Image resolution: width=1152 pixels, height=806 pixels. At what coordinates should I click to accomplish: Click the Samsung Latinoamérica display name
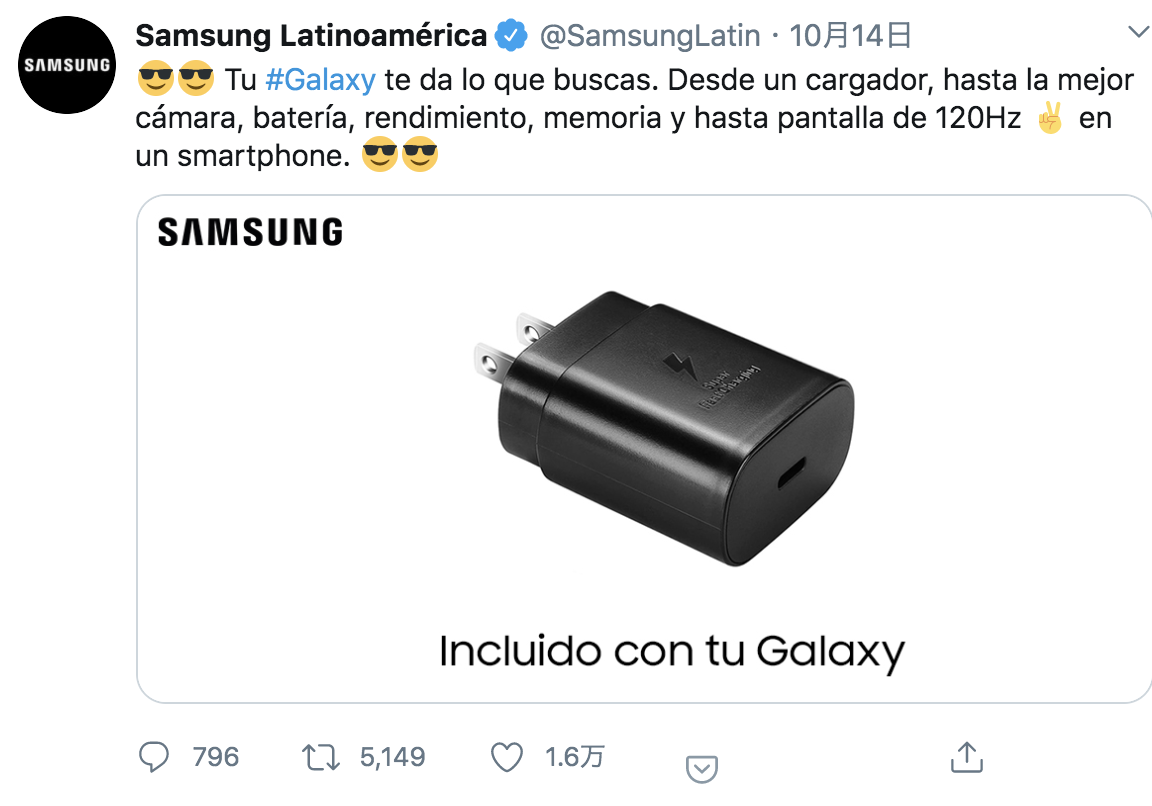pos(311,35)
